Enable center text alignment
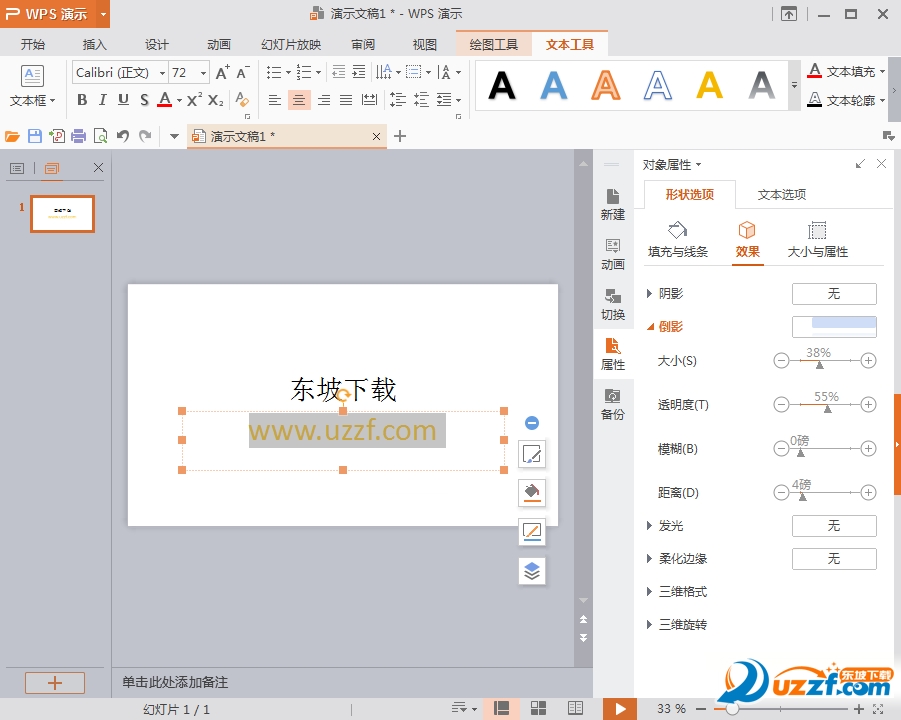This screenshot has height=720, width=901. (x=299, y=100)
